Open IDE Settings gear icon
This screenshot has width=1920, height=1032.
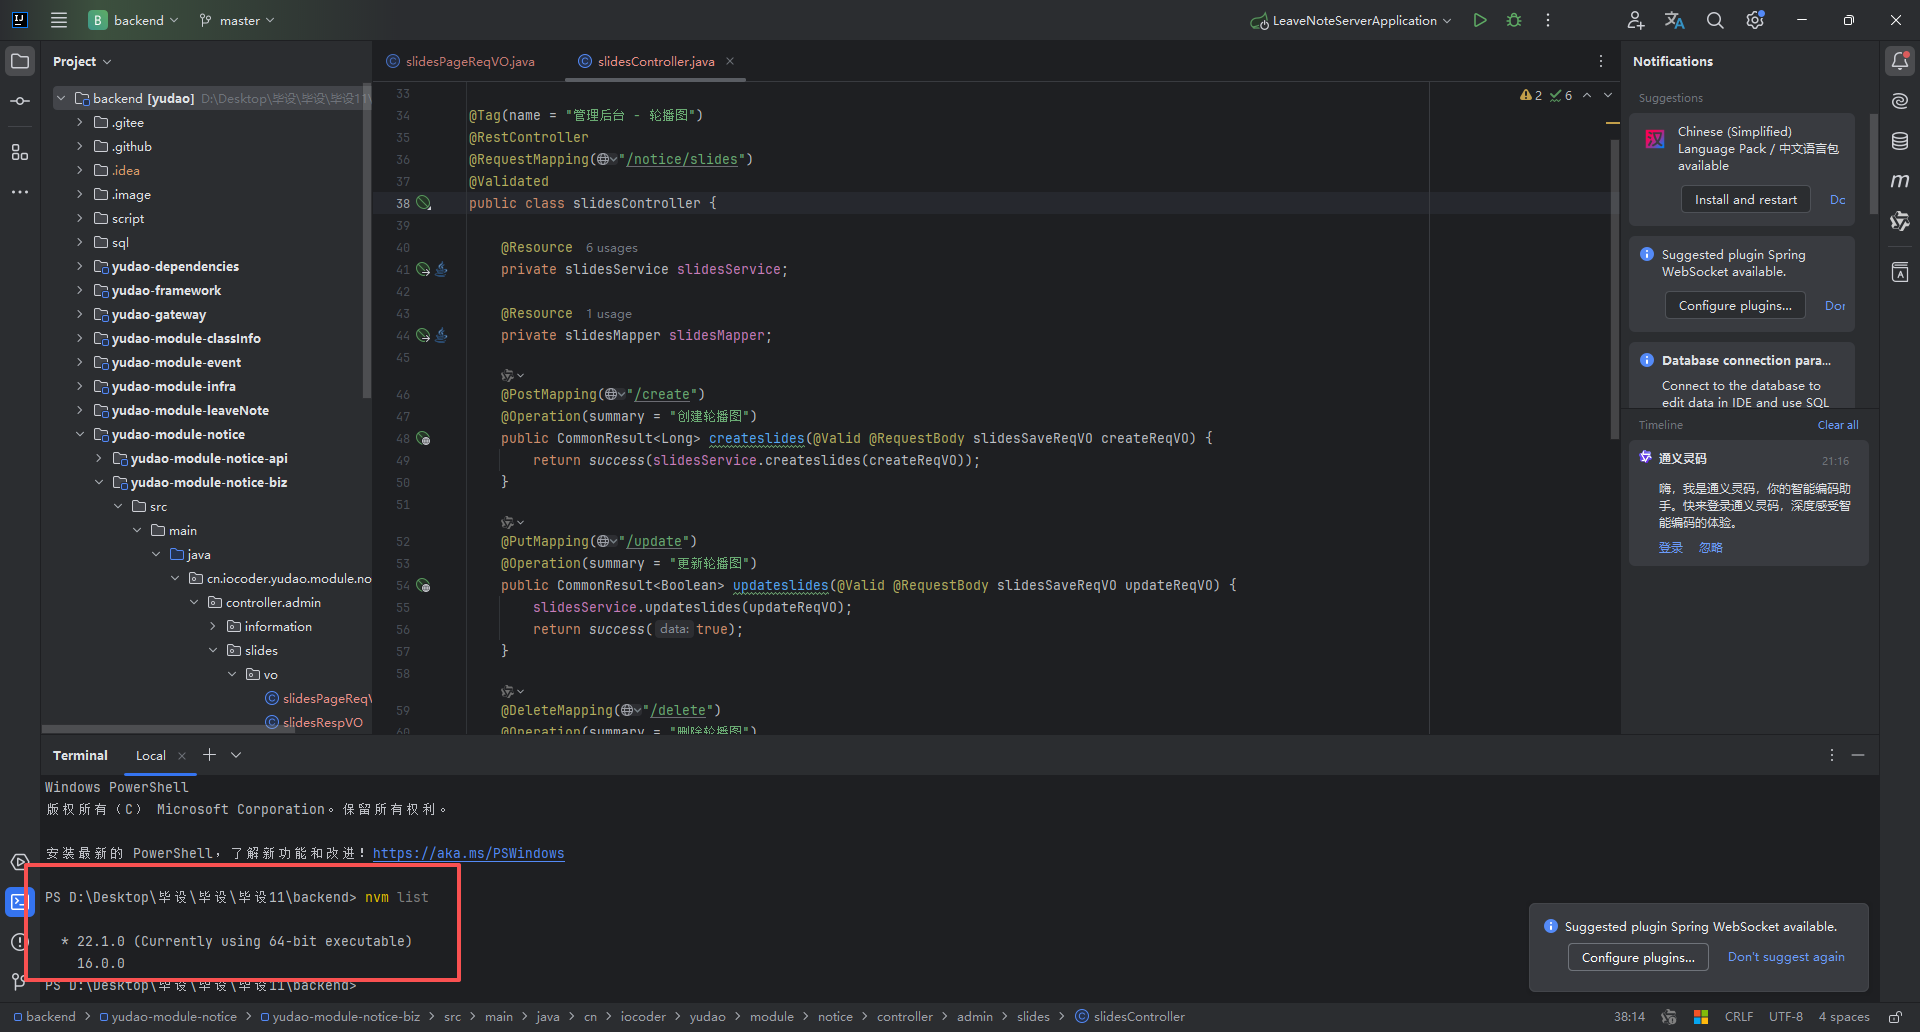(x=1755, y=19)
